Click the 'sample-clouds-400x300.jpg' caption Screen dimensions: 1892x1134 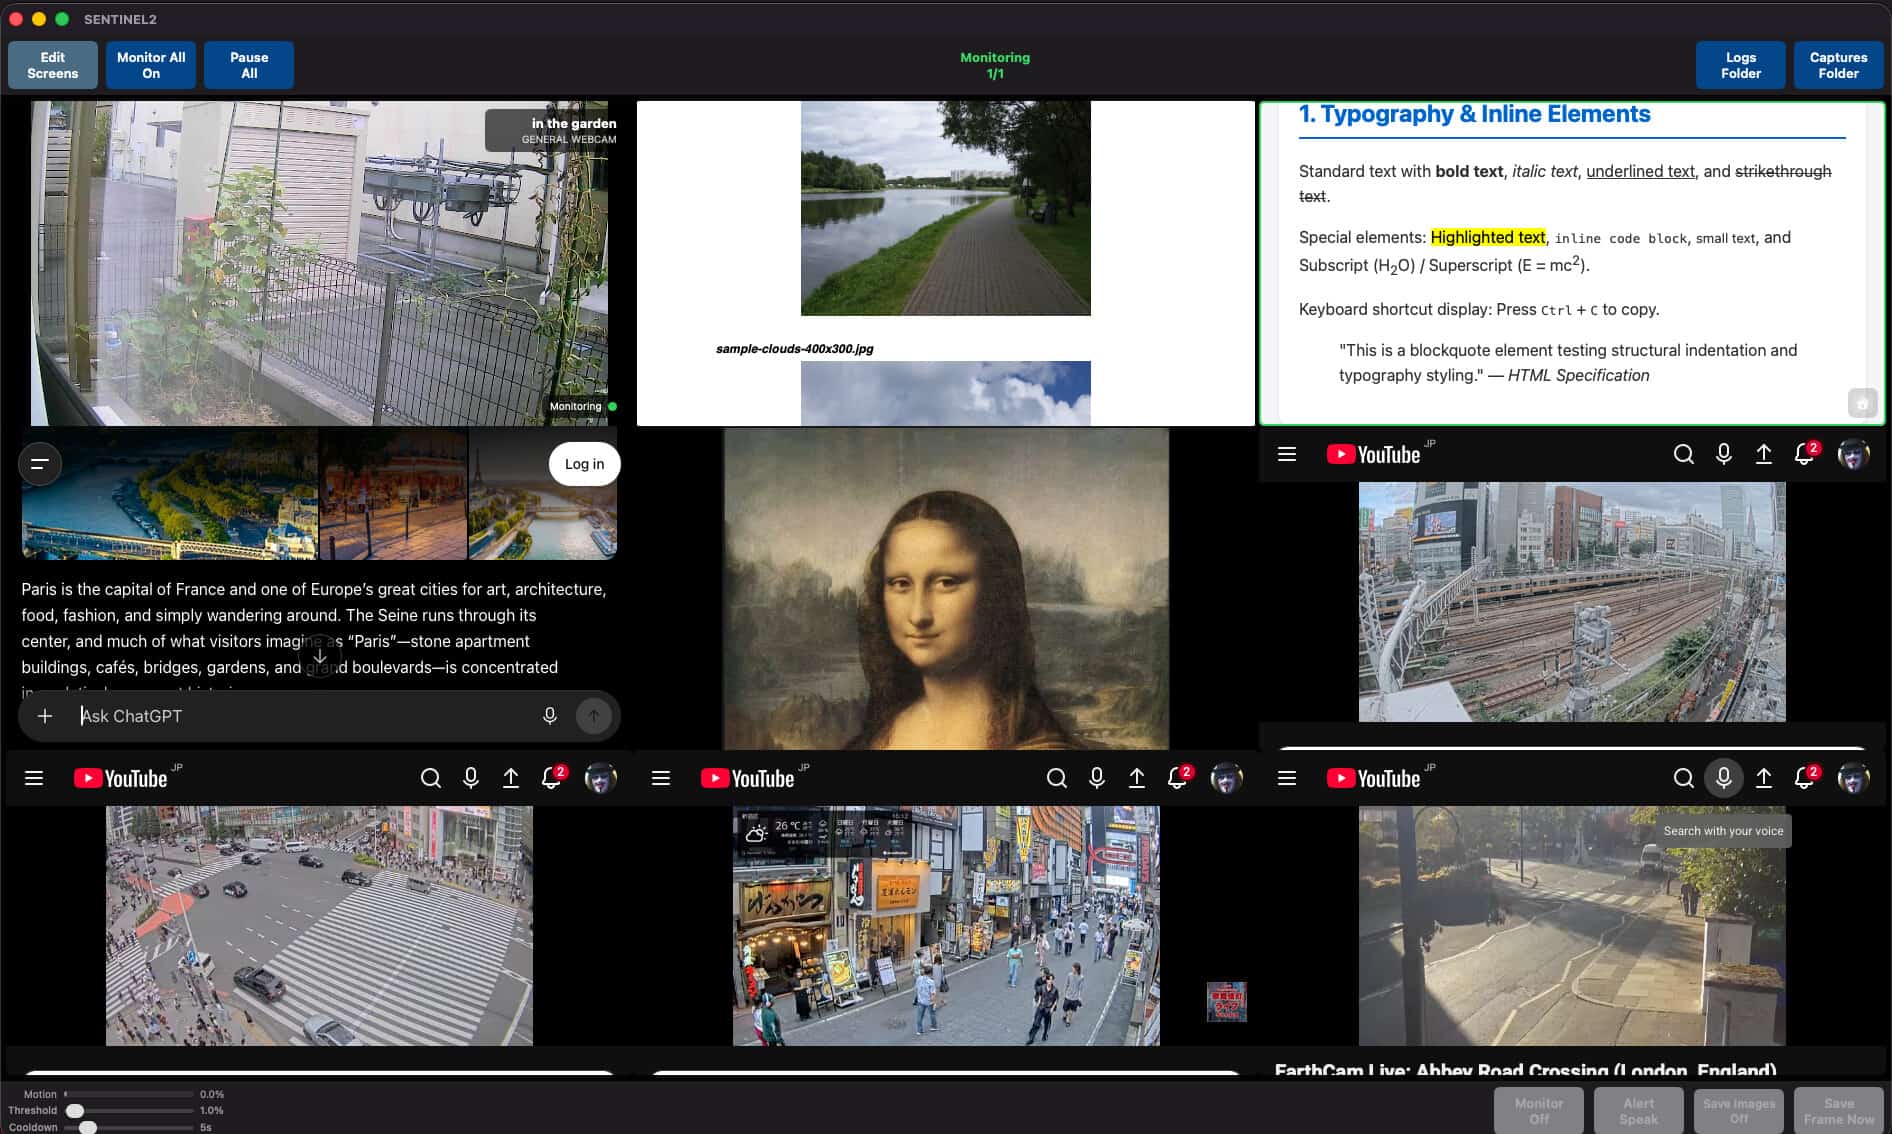click(x=795, y=349)
